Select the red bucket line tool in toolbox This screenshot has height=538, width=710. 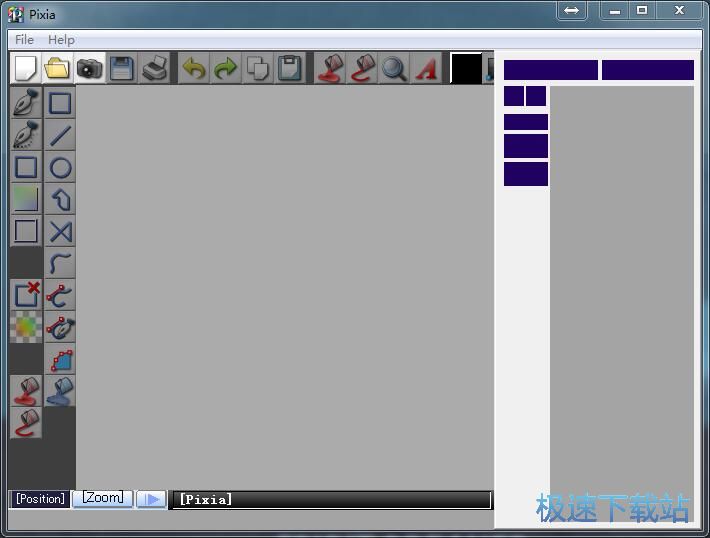(26, 423)
